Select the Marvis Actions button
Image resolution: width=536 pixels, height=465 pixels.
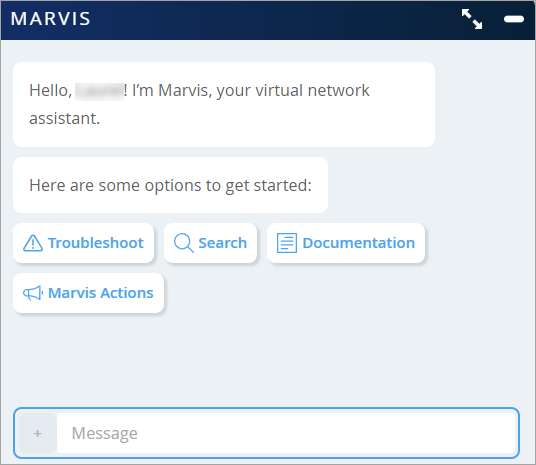89,293
